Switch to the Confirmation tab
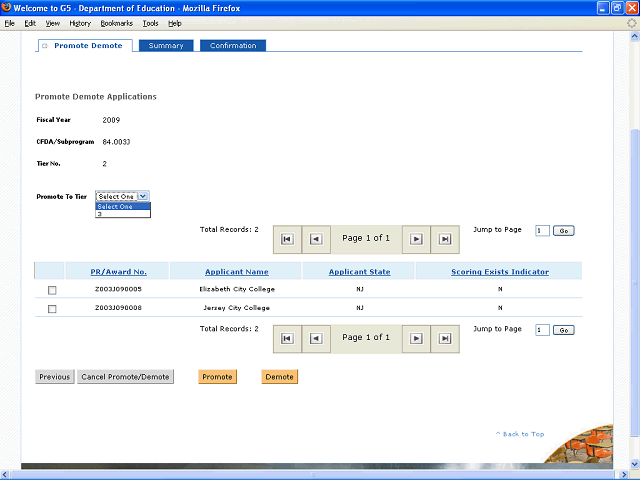The image size is (640, 480). coord(233,45)
